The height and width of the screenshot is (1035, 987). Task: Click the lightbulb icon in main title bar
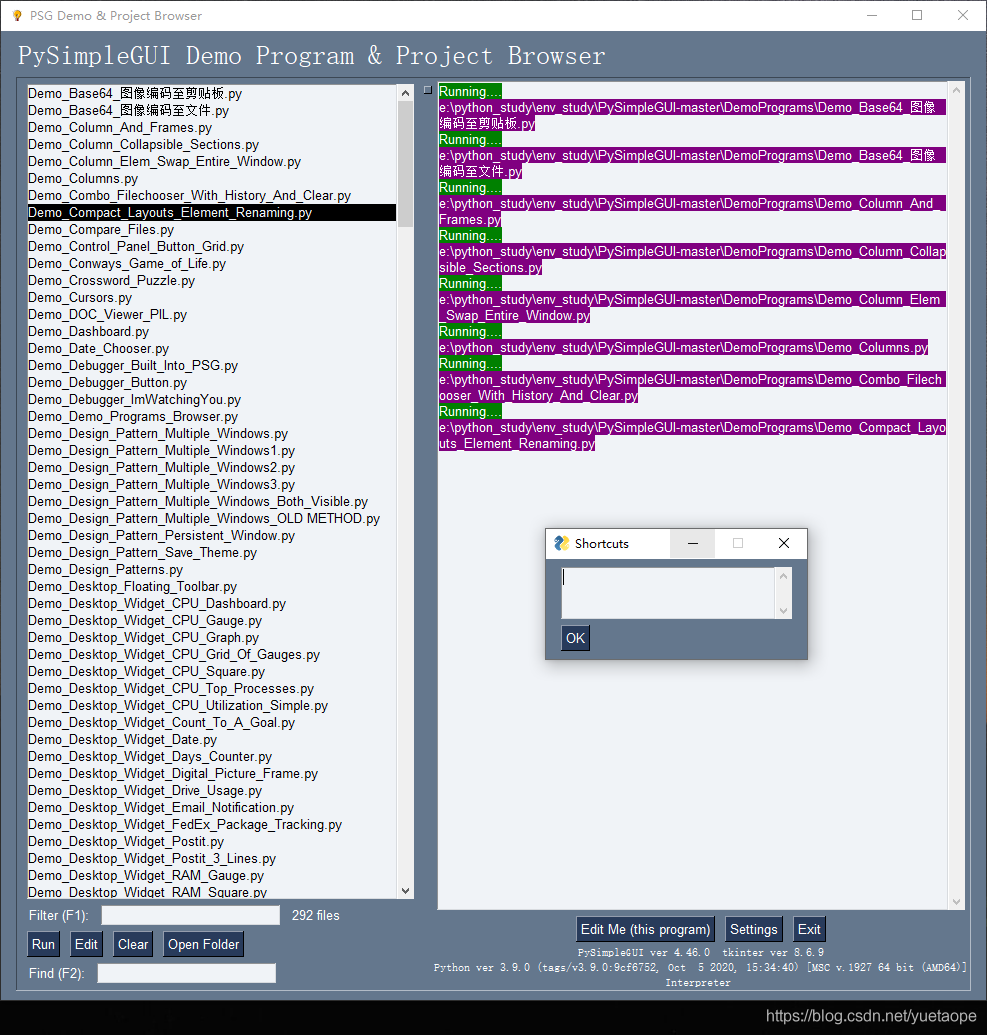[x=17, y=15]
